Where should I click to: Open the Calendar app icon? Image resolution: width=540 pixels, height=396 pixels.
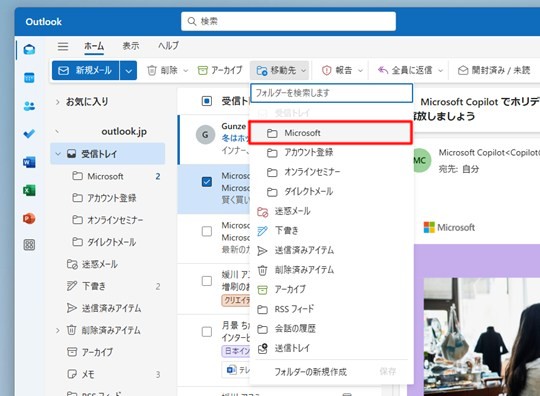[x=29, y=78]
